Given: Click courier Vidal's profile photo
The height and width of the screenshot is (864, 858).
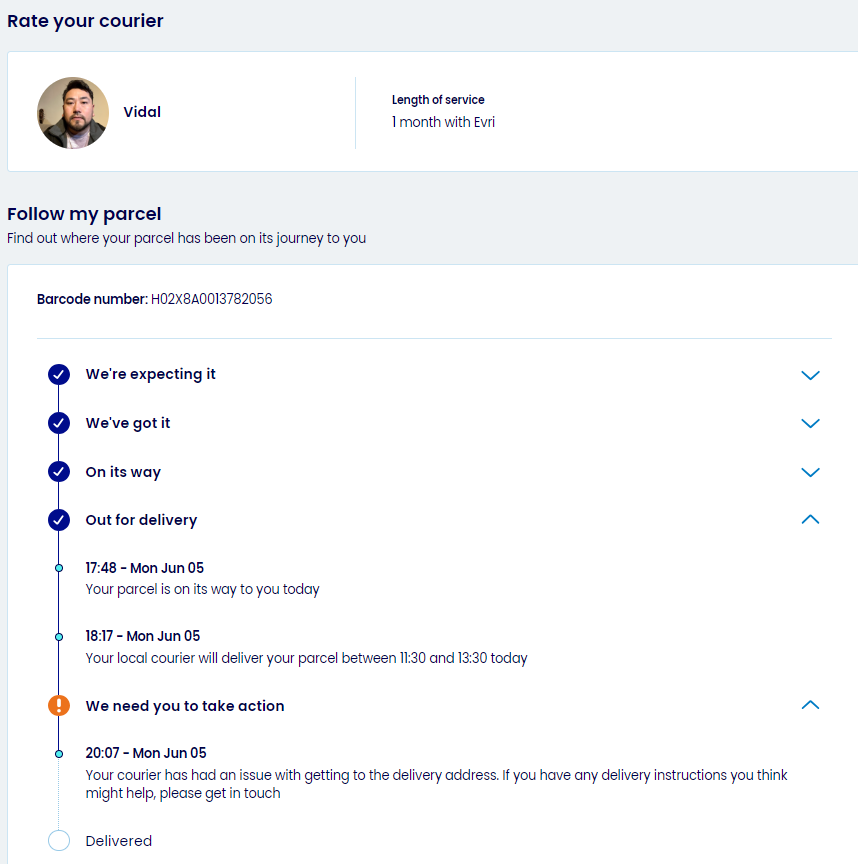Looking at the screenshot, I should (x=73, y=113).
